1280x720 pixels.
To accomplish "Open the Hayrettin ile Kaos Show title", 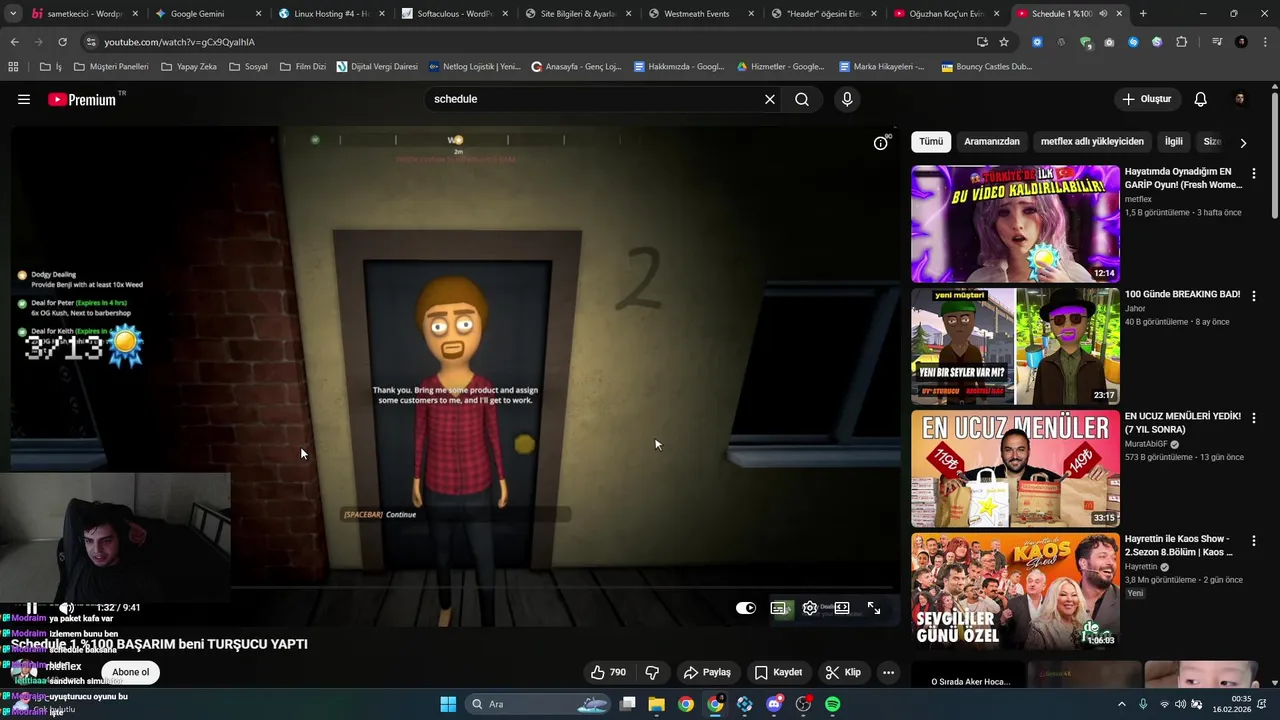I will [x=1179, y=545].
